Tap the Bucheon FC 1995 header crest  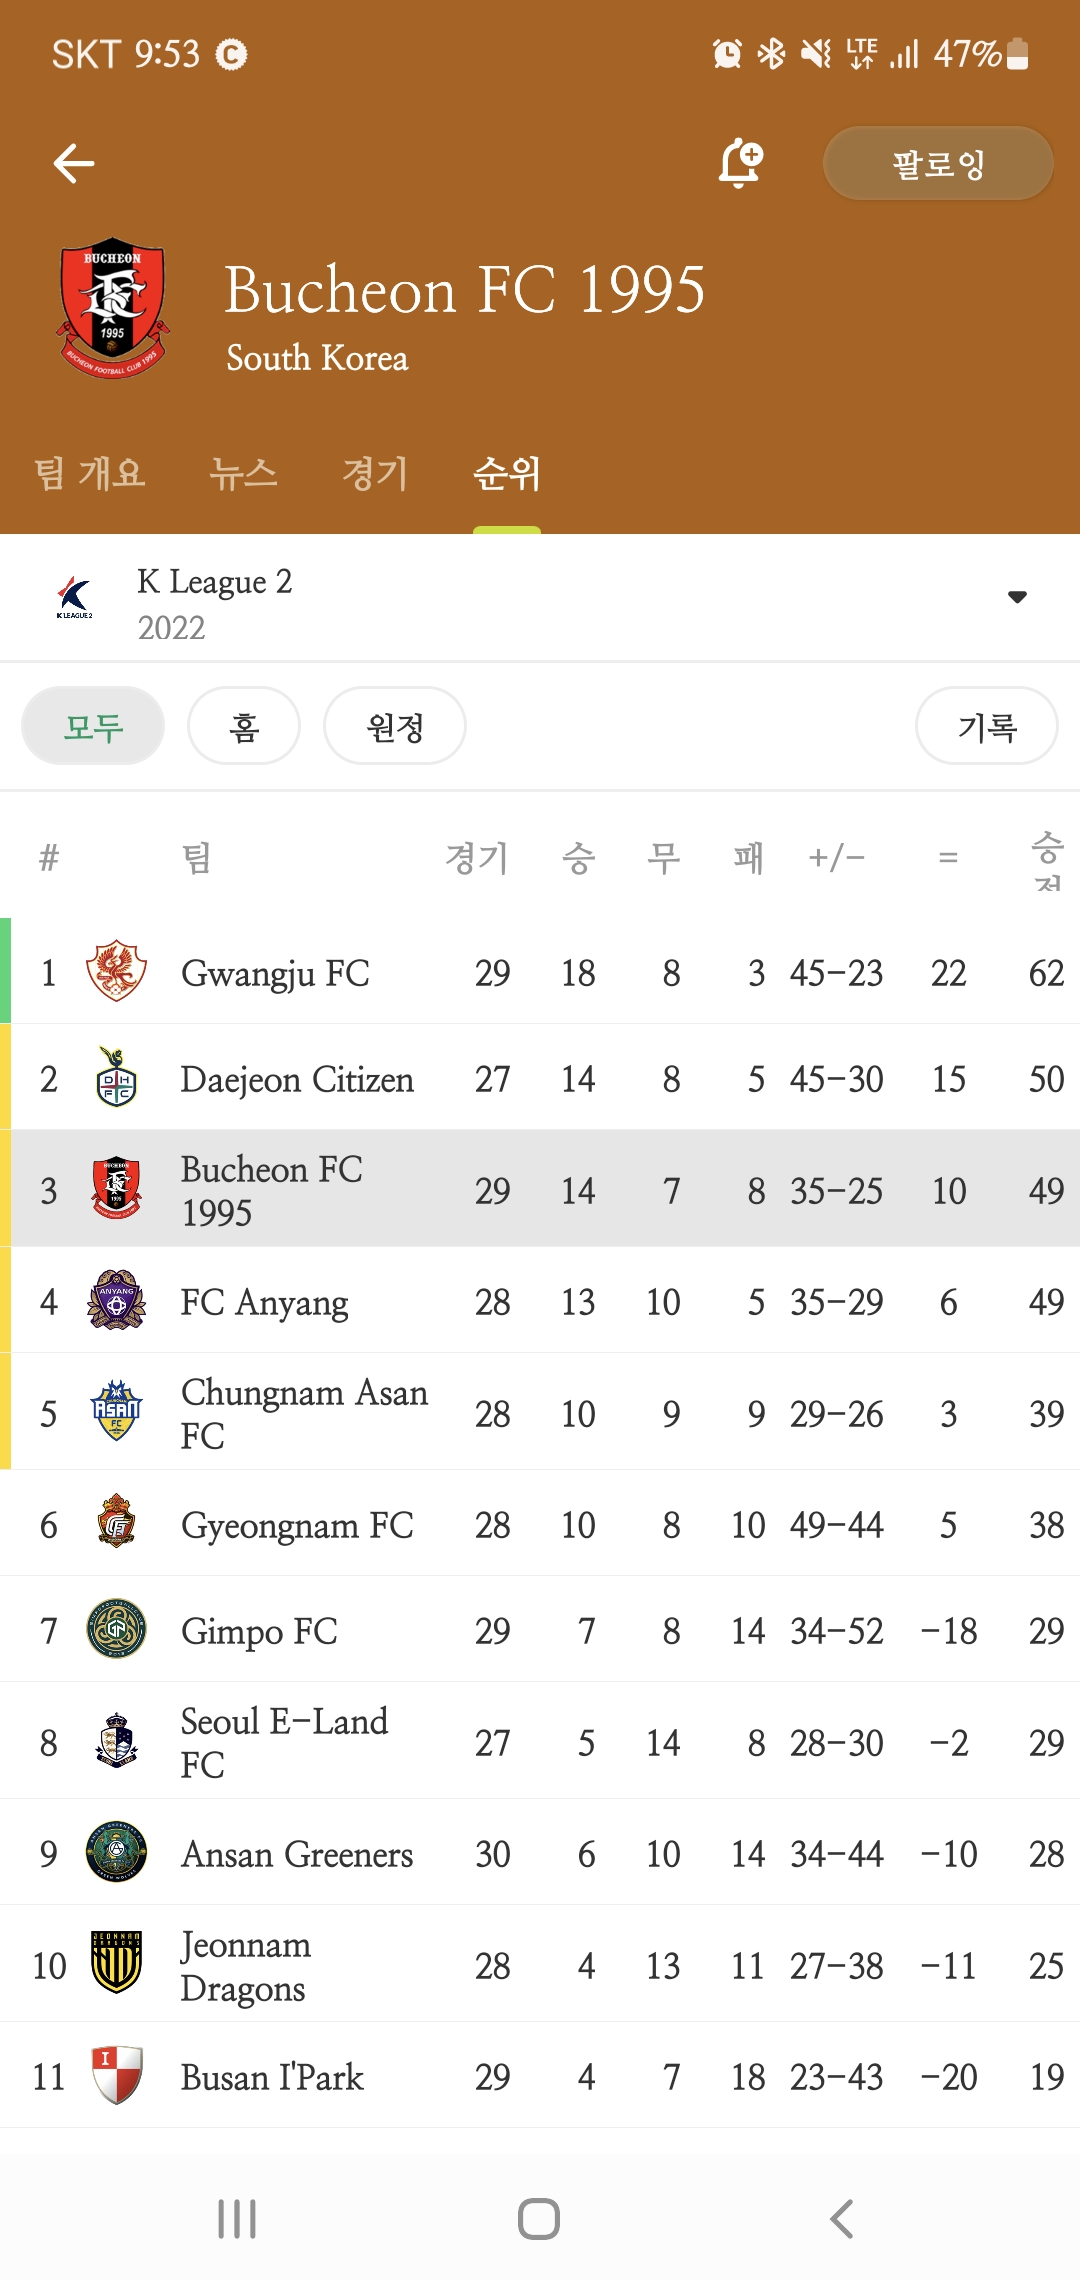[113, 307]
